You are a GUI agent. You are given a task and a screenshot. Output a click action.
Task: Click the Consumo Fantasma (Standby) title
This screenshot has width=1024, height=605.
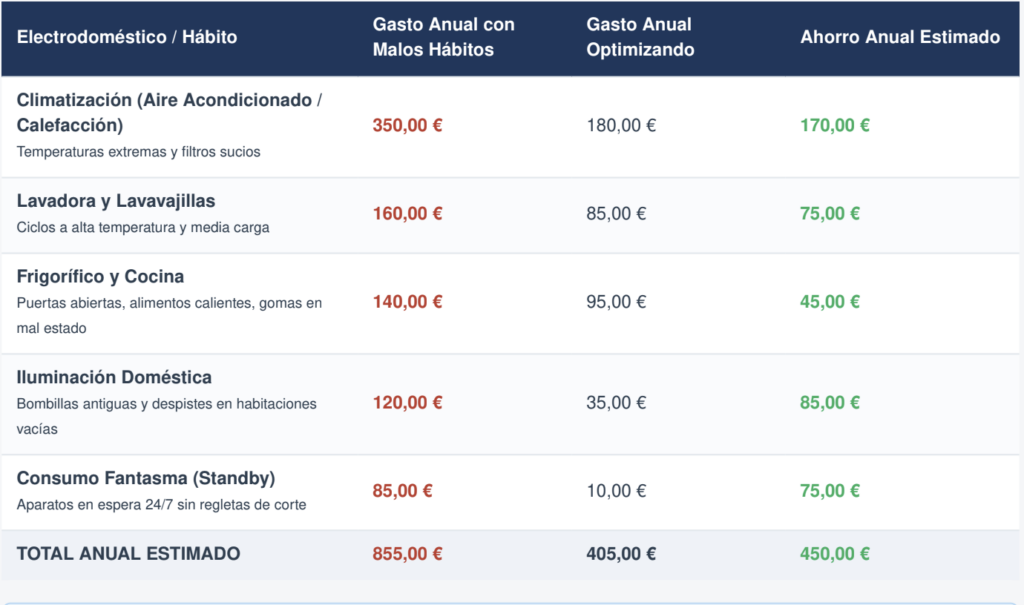[x=146, y=478]
